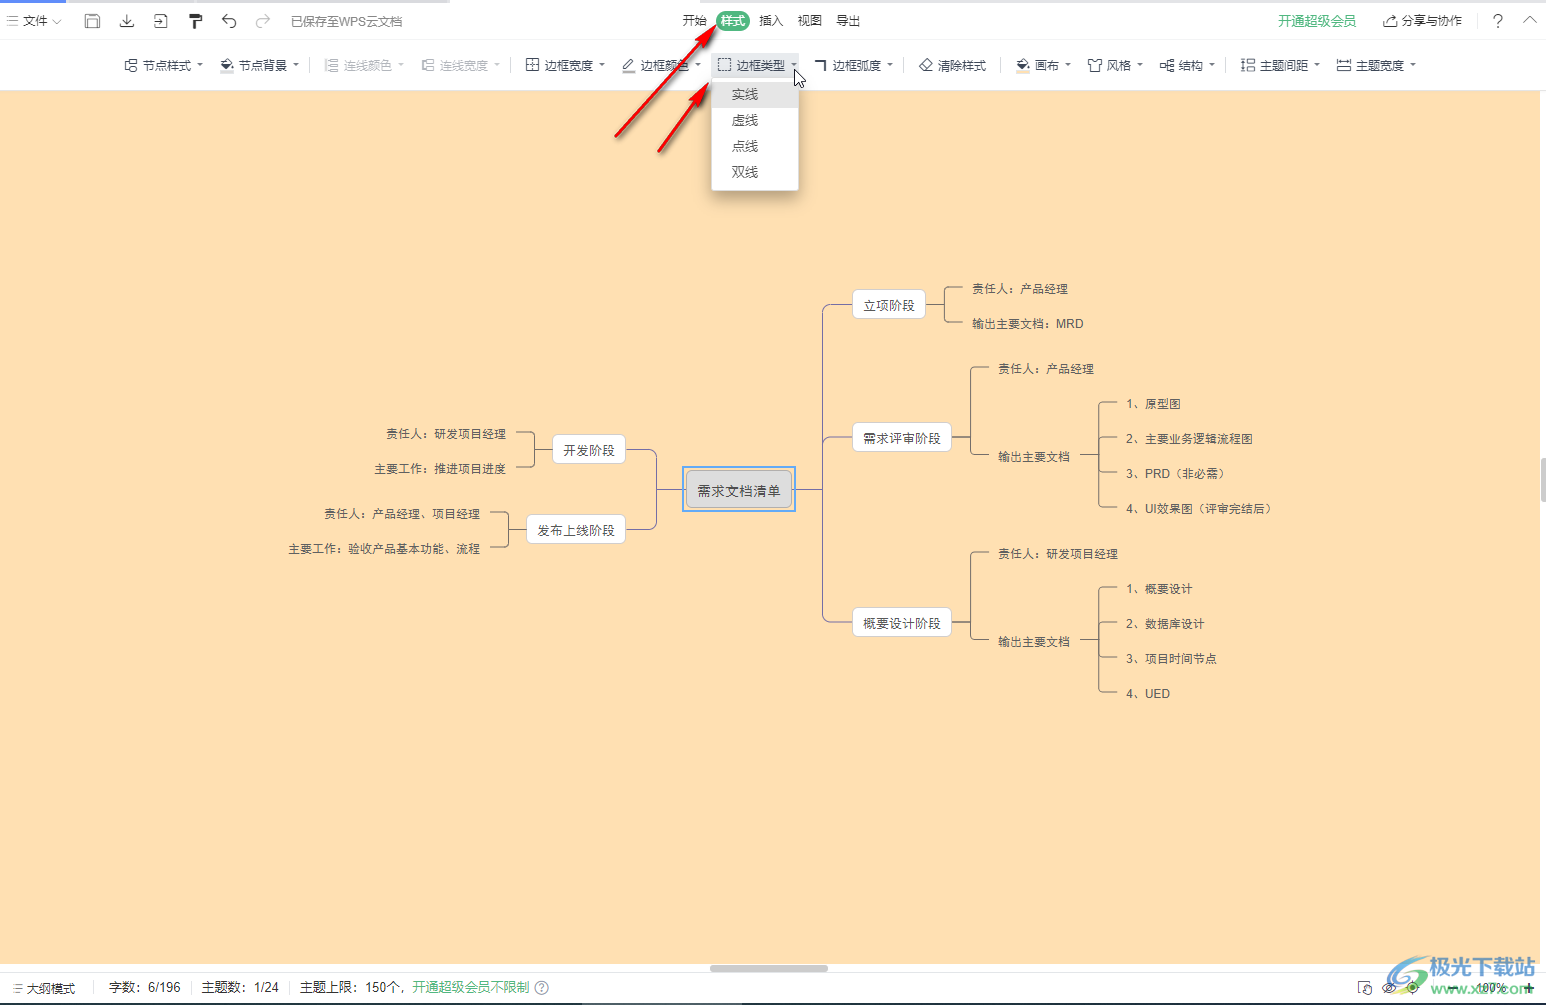Switch to the 插入 tab
This screenshot has width=1546, height=1005.
[x=771, y=21]
